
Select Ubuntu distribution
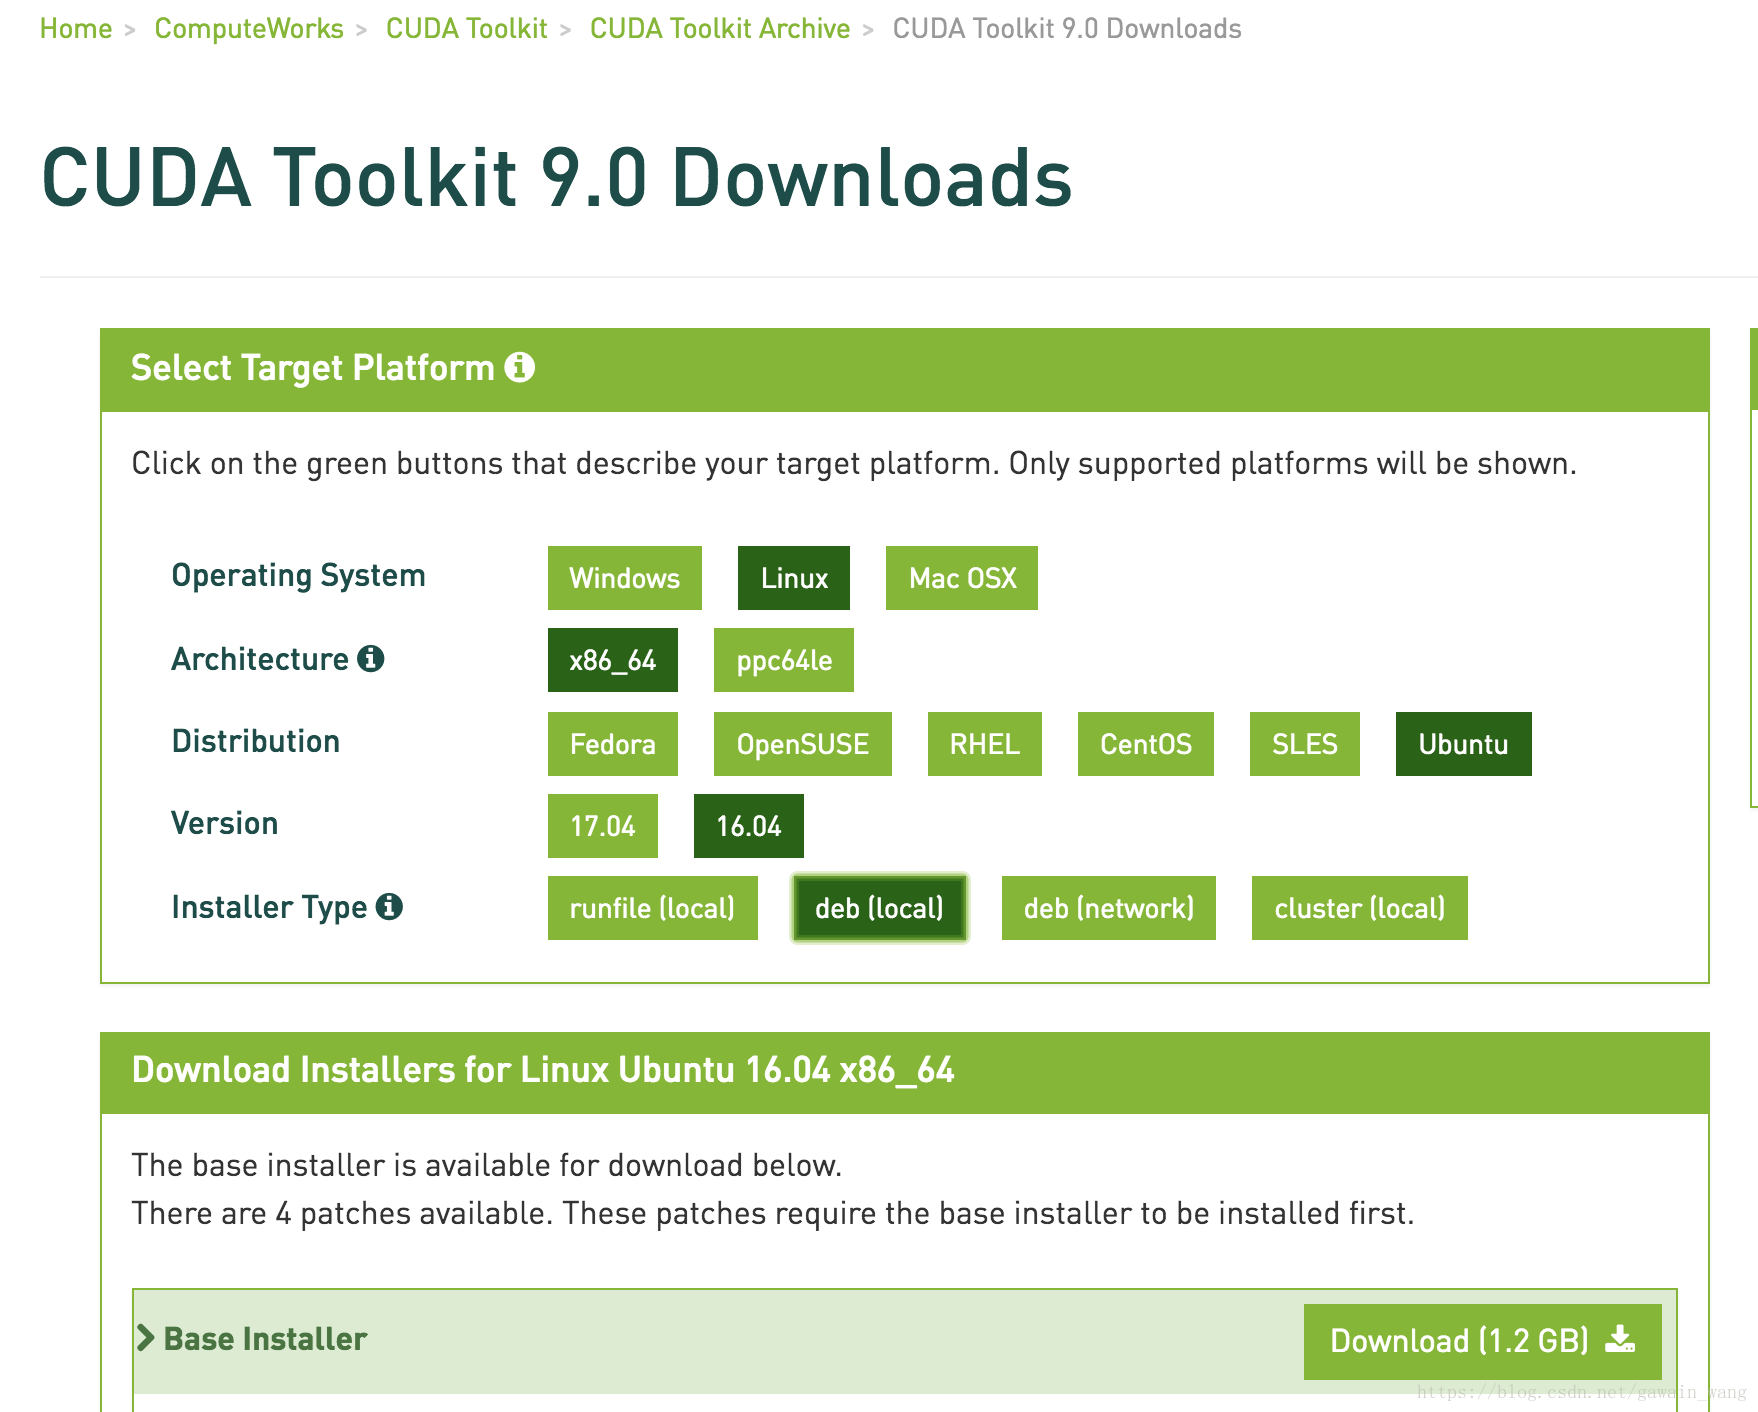[x=1464, y=744]
